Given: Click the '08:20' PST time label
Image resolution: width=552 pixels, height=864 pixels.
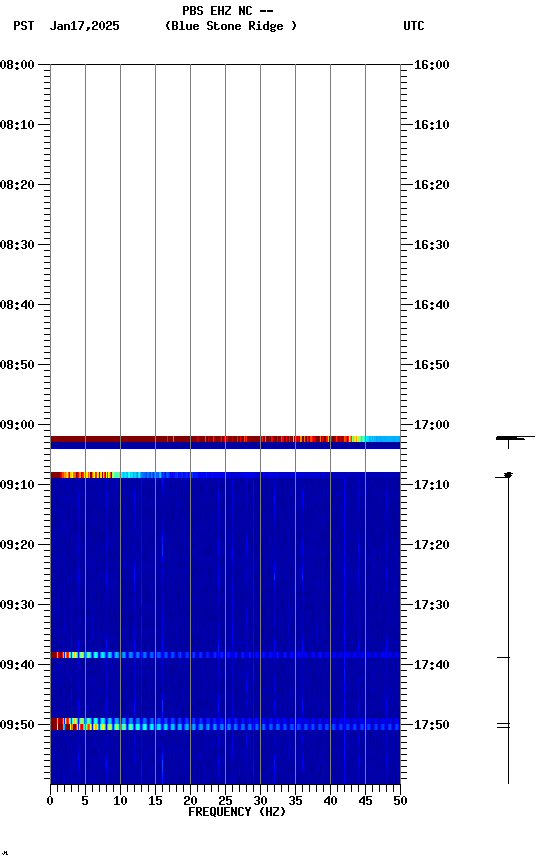Looking at the screenshot, I should coord(17,185).
